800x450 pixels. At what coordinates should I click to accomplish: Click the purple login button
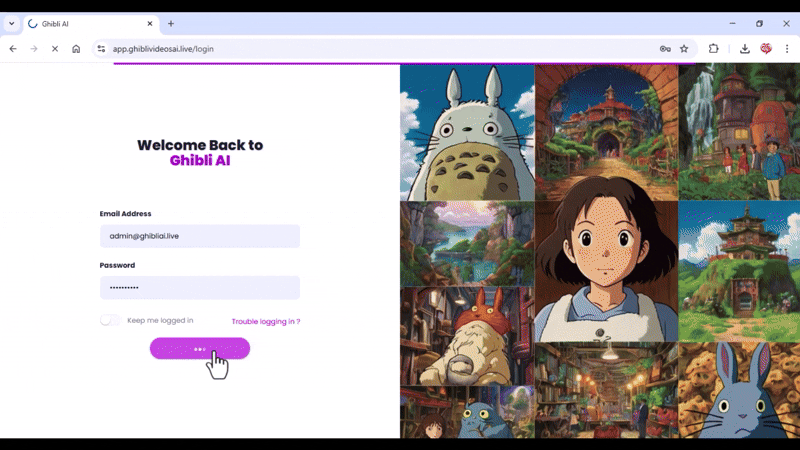199,348
